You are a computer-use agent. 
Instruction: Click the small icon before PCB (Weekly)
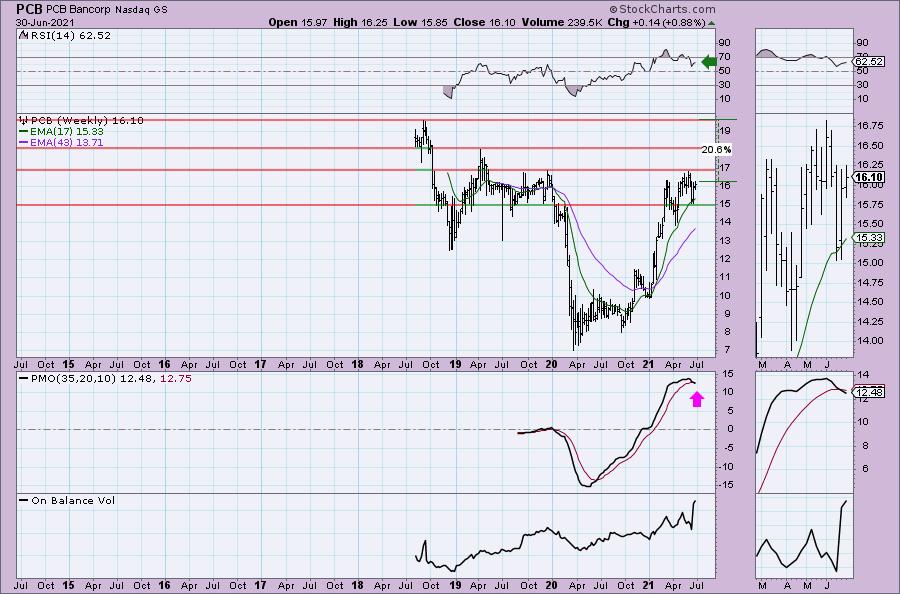pyautogui.click(x=23, y=120)
